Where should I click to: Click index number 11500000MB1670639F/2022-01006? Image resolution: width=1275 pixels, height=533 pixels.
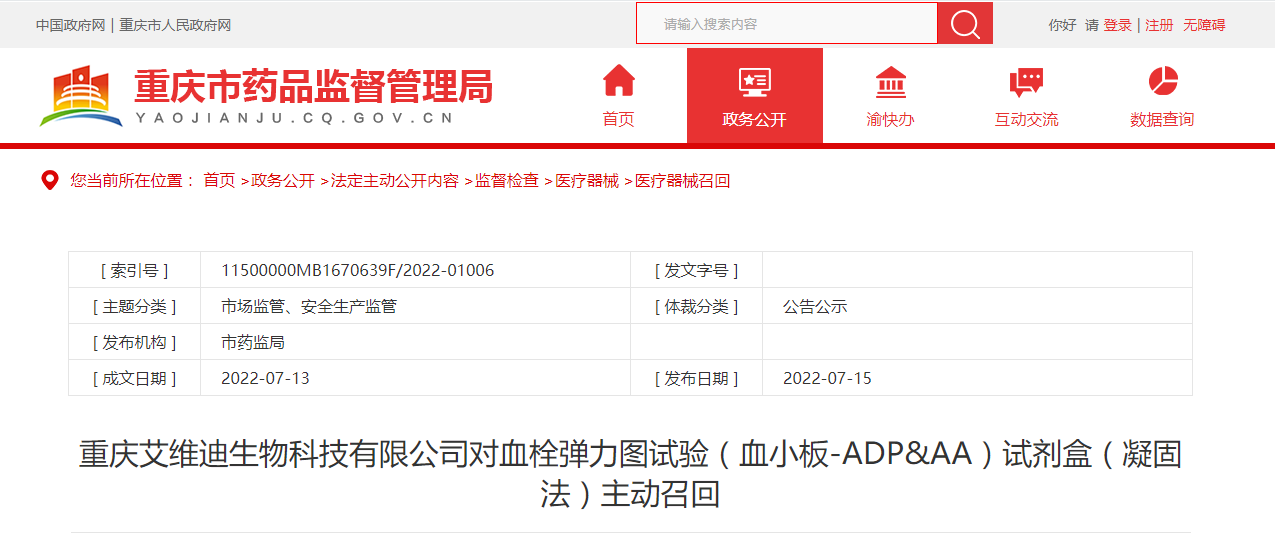(357, 270)
